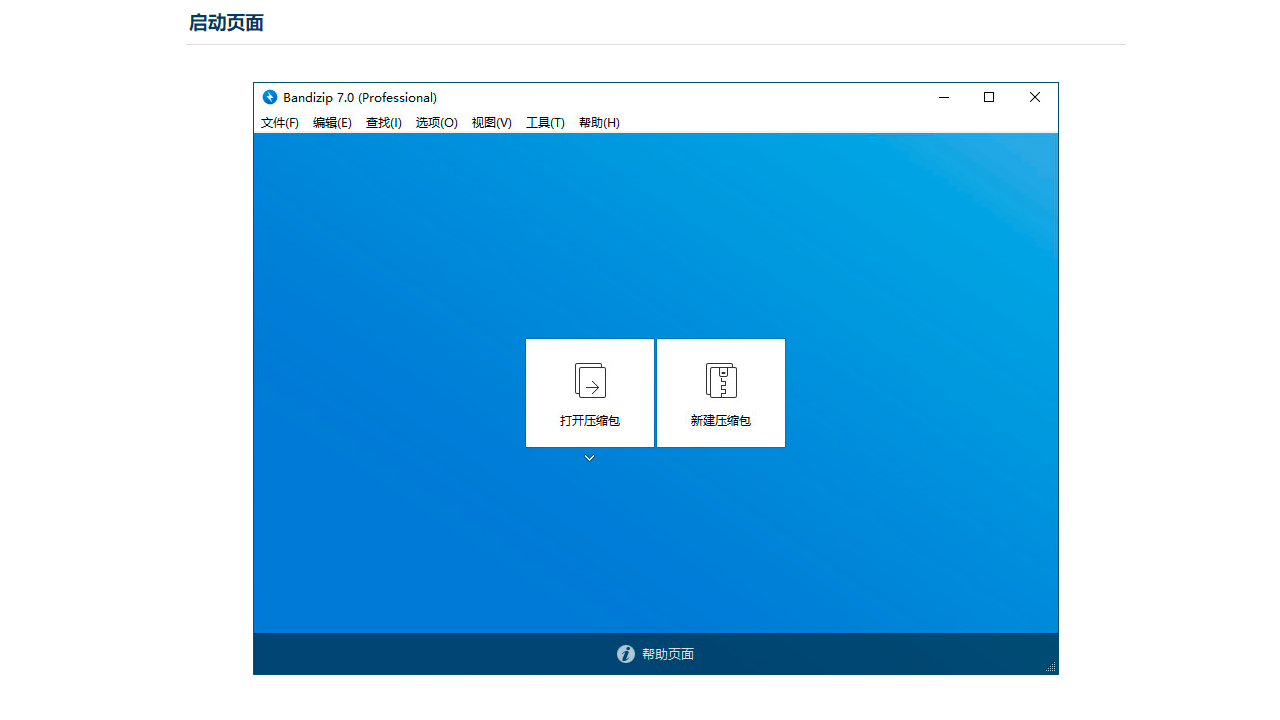
Task: Follow the 帮助页面 link text
Action: 668,654
